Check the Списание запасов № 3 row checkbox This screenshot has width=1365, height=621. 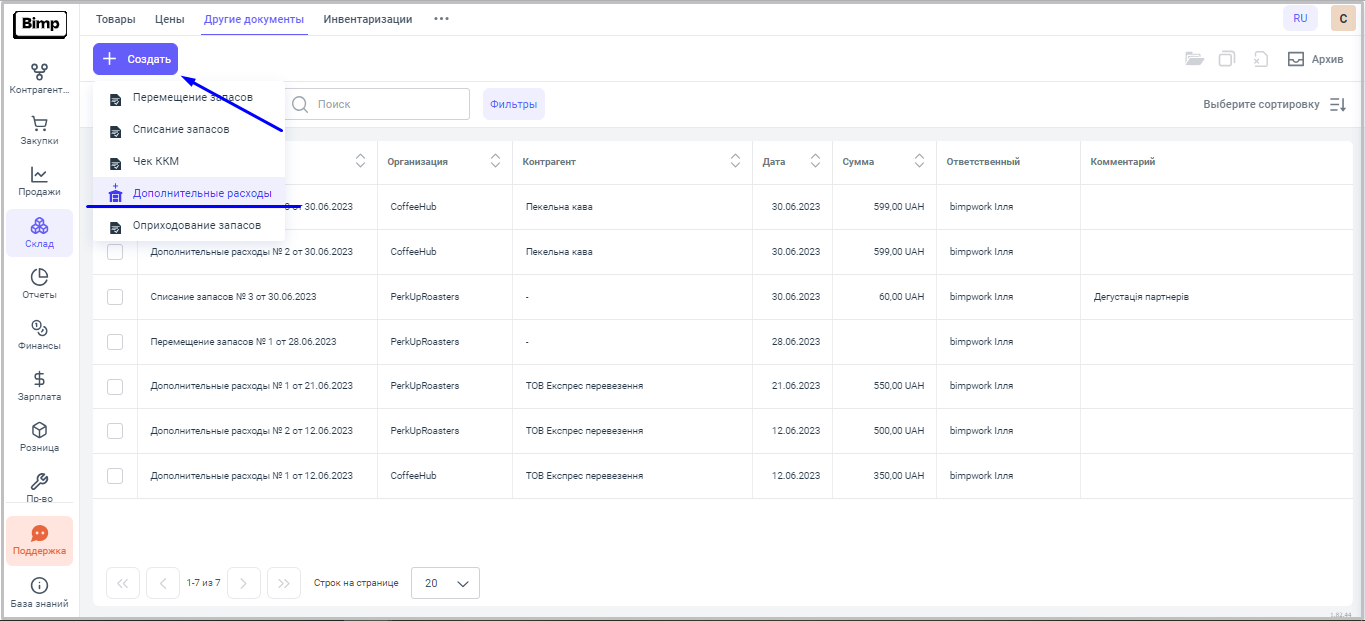[x=115, y=297]
